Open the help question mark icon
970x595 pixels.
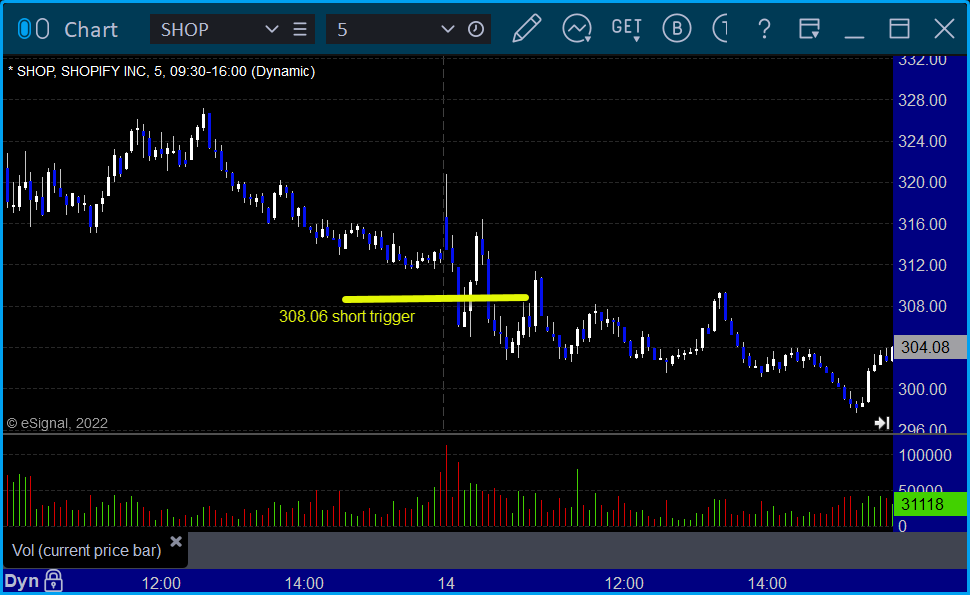(765, 29)
